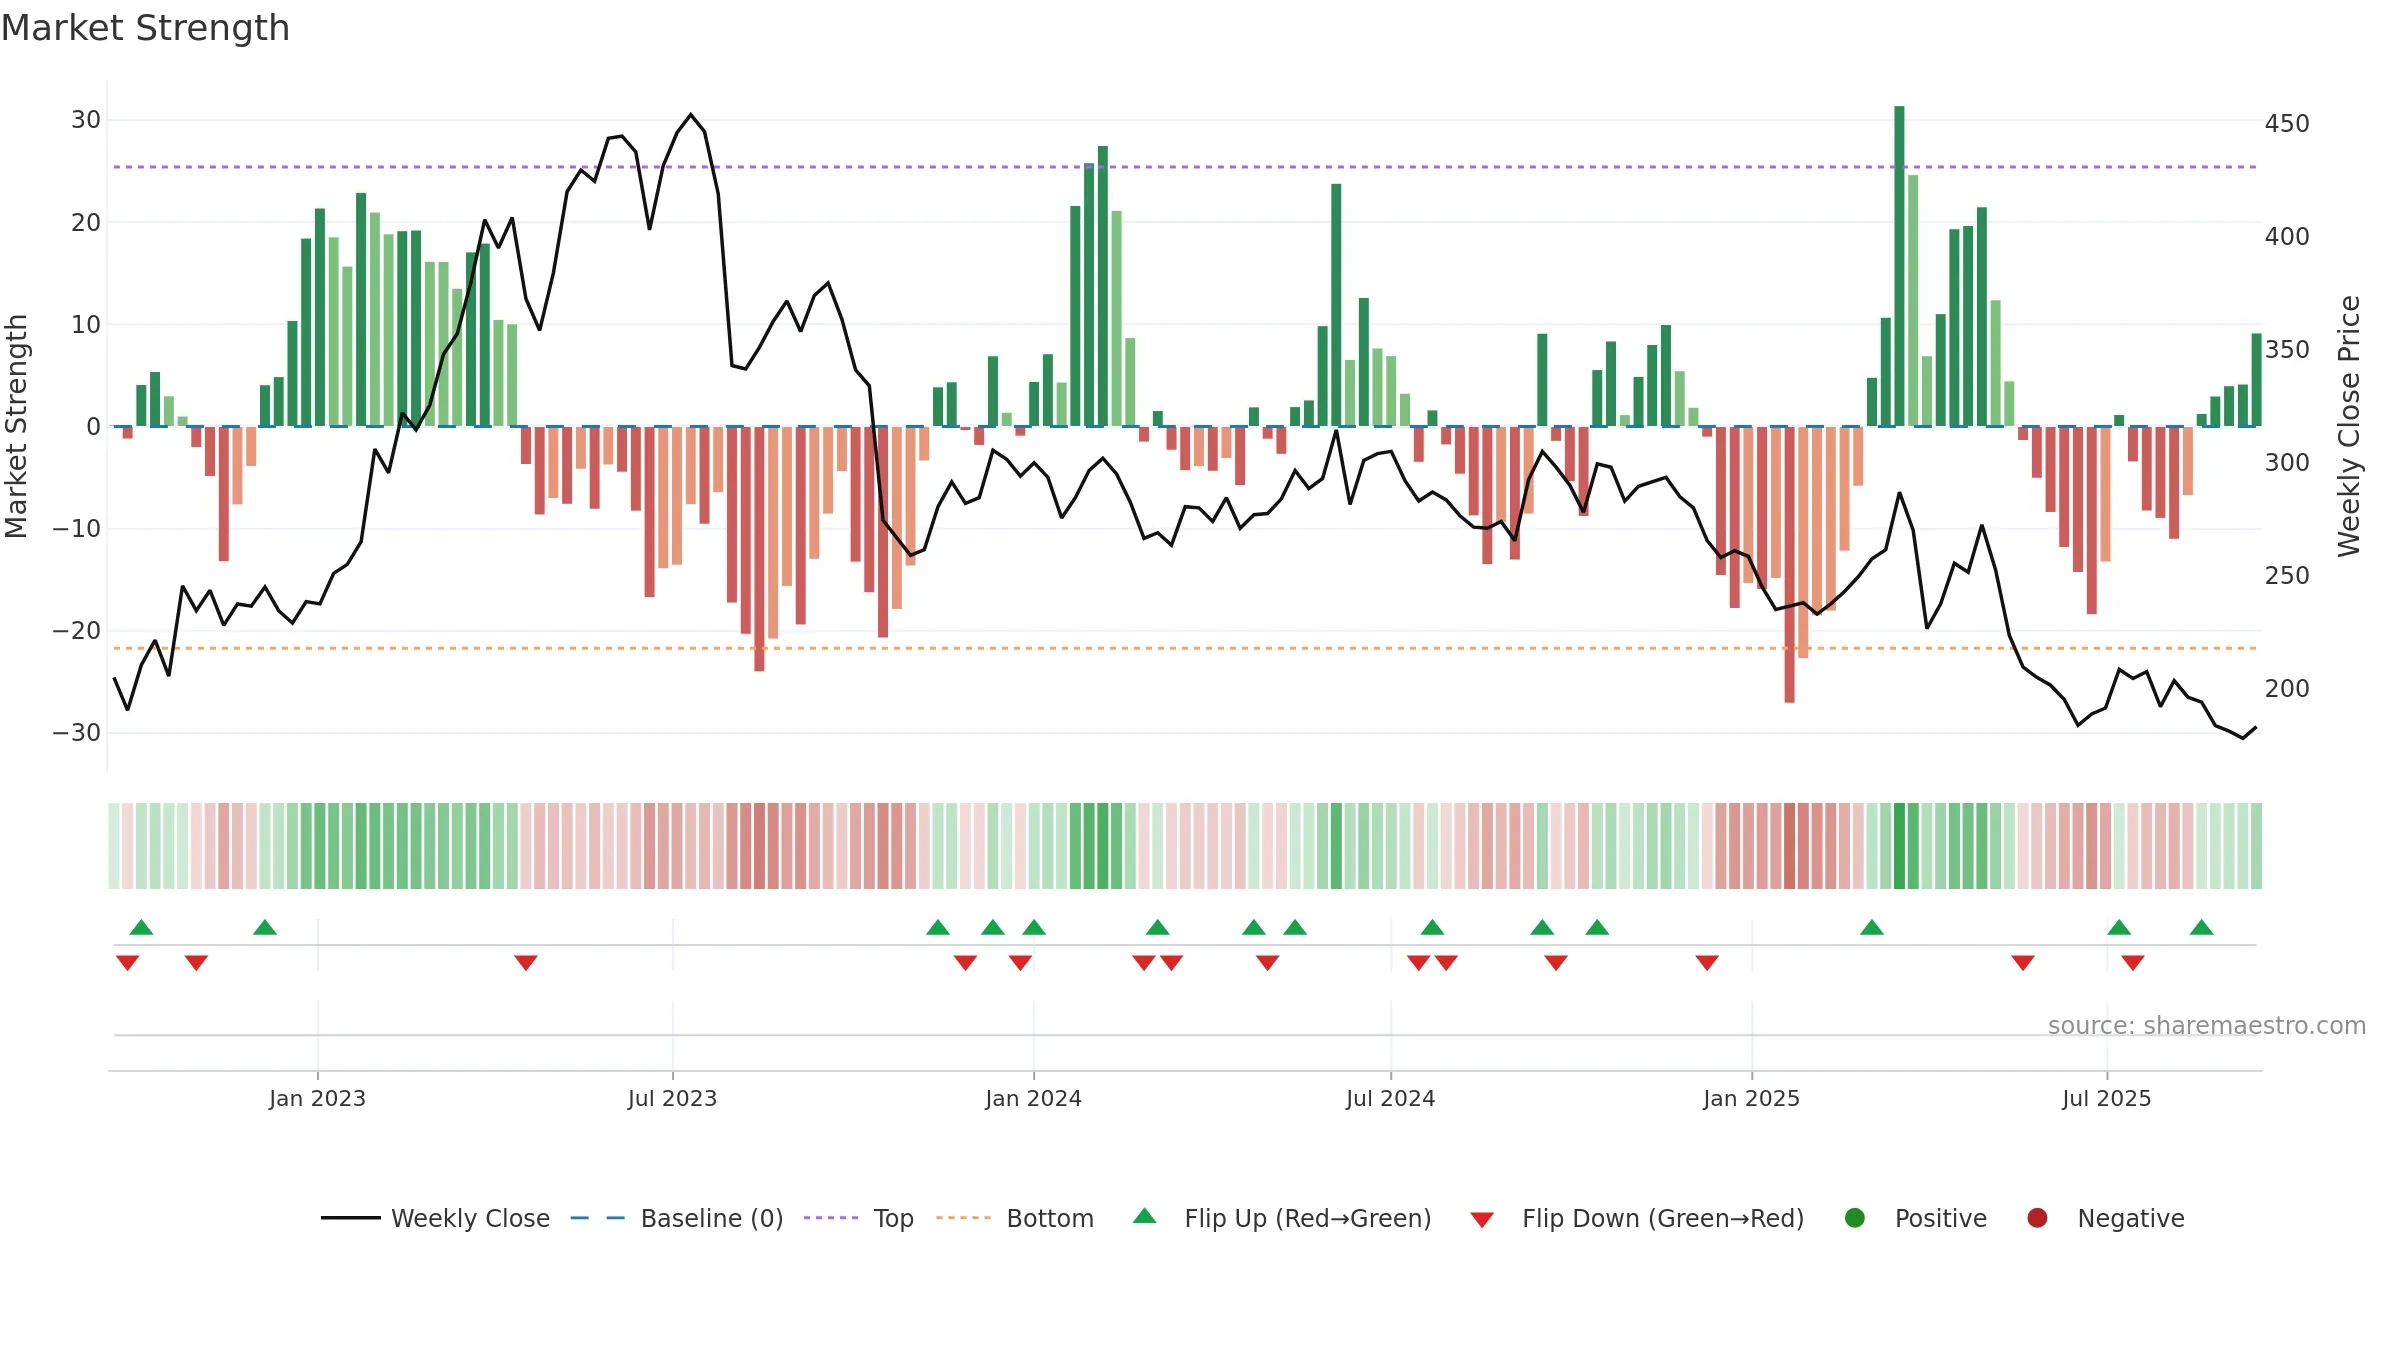Click the Jan 2024 x-axis label
The width and height of the screenshot is (2400, 1350).
click(1033, 1098)
